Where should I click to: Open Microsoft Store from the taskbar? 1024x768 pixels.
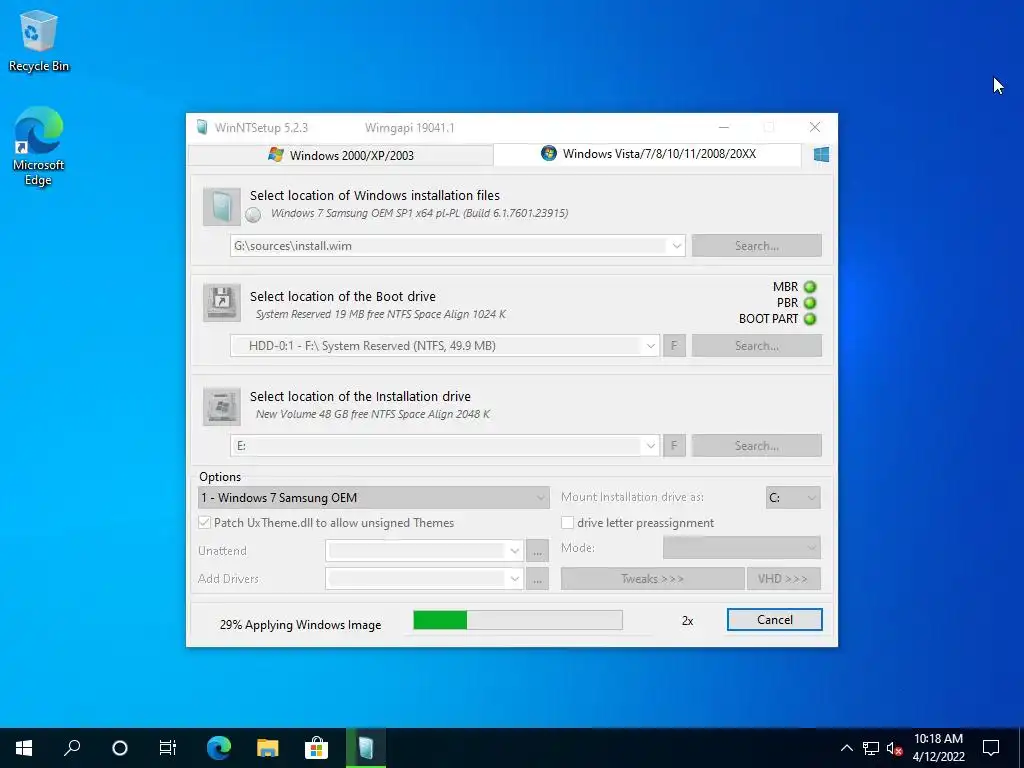(316, 748)
